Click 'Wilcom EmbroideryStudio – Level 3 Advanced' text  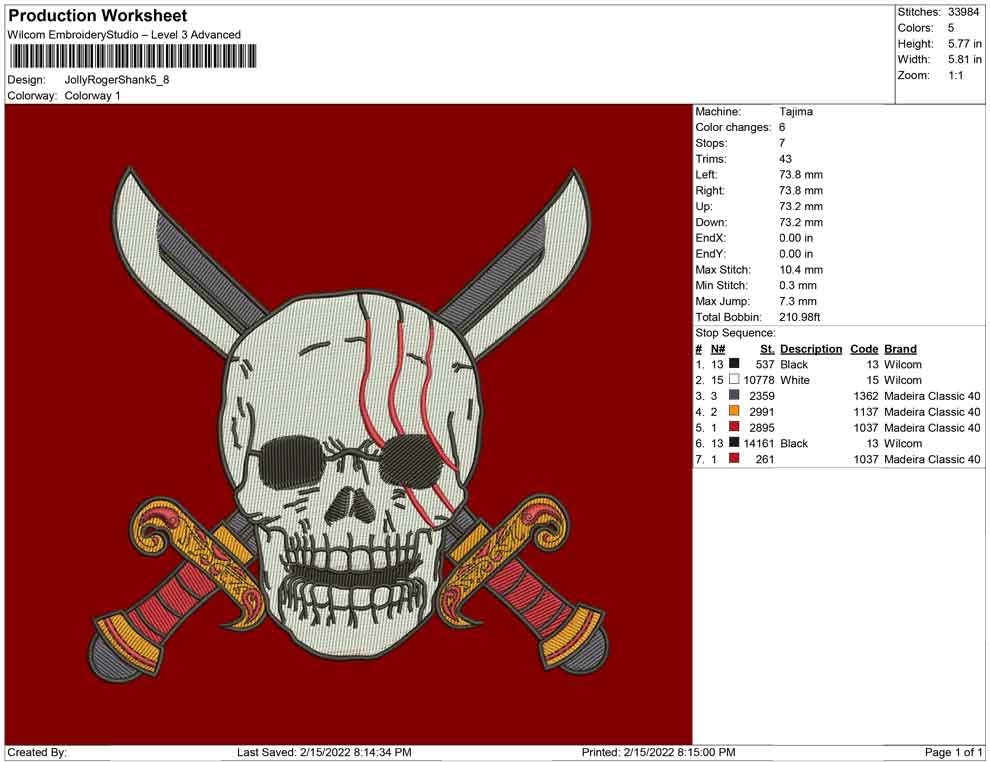point(124,35)
